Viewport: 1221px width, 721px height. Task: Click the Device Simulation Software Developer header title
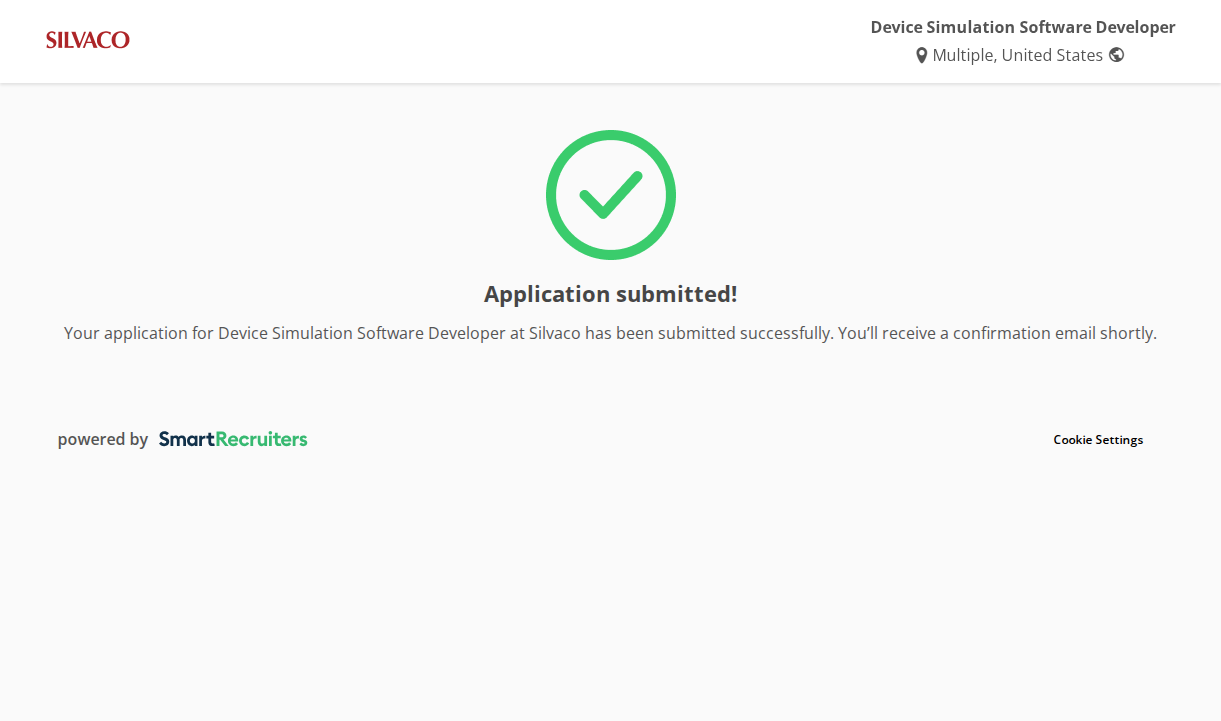click(1022, 27)
